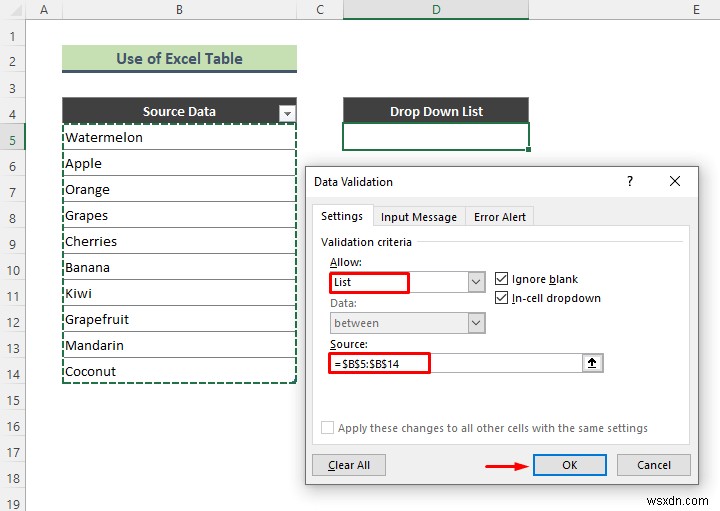Select column D header
The image size is (720, 511).
436,9
